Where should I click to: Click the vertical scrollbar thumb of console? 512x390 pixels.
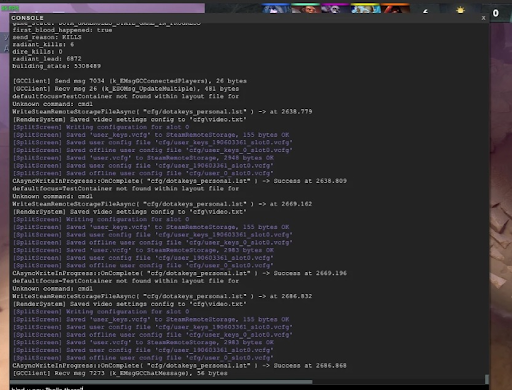point(487,379)
